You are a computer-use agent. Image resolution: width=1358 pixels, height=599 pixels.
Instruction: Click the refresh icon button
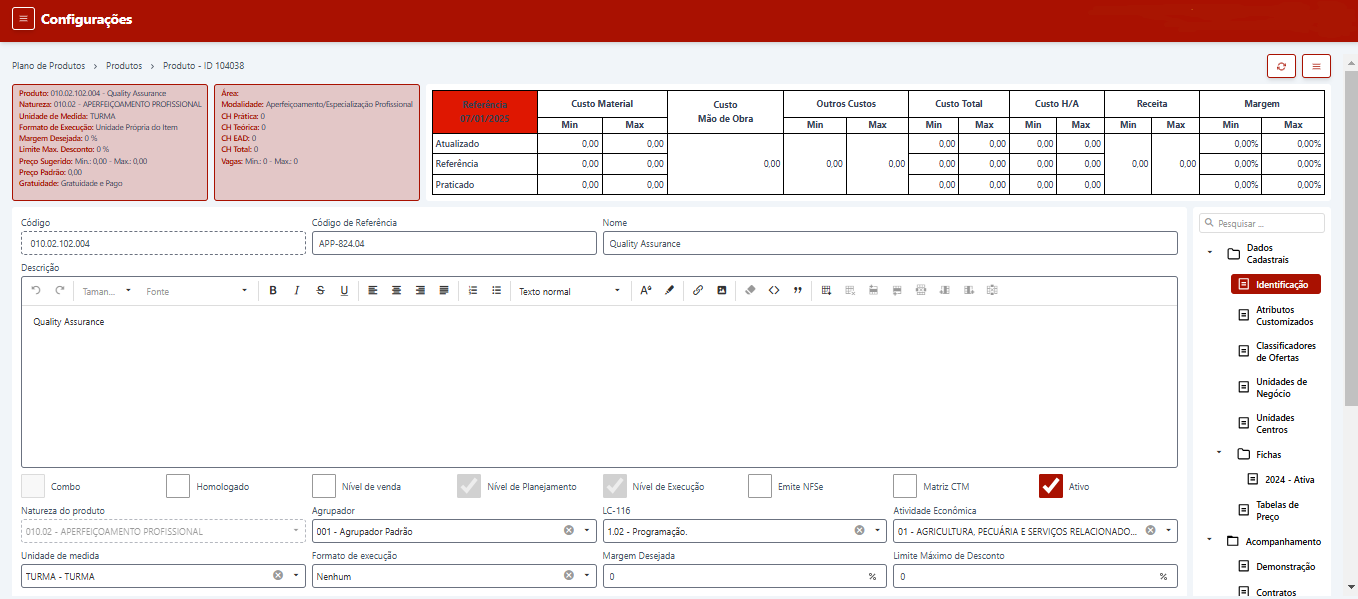[1281, 66]
